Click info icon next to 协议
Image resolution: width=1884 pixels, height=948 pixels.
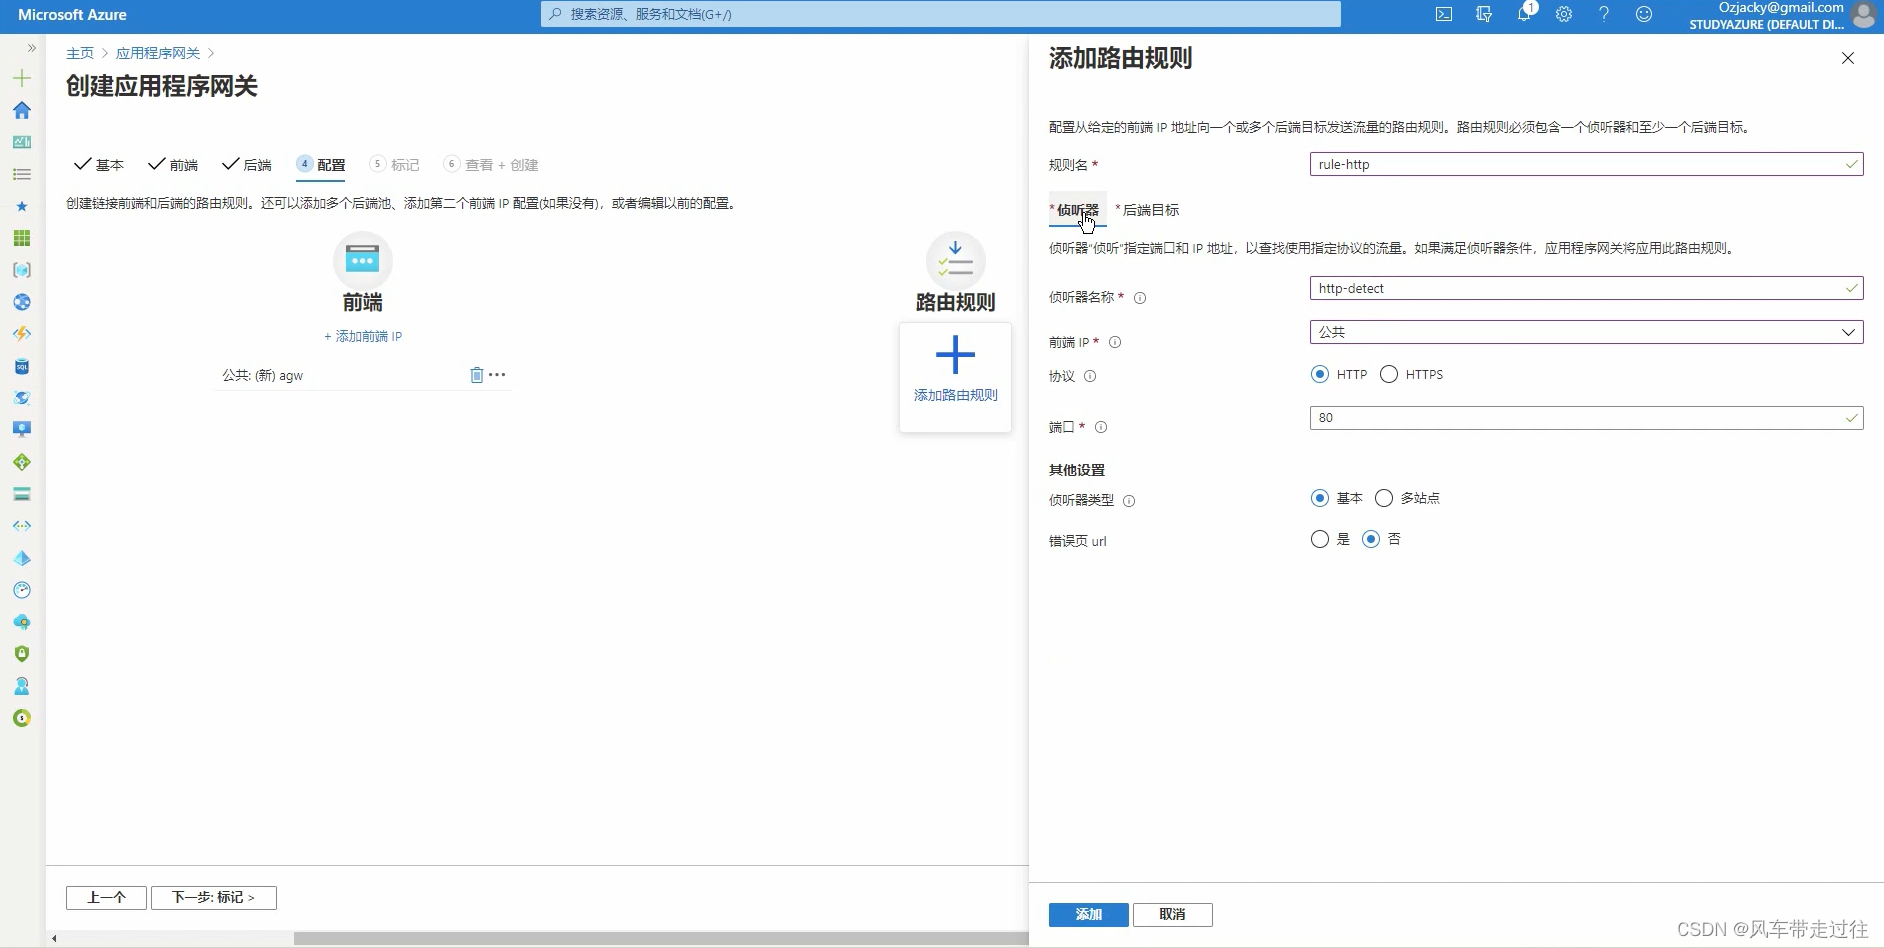[x=1090, y=377]
